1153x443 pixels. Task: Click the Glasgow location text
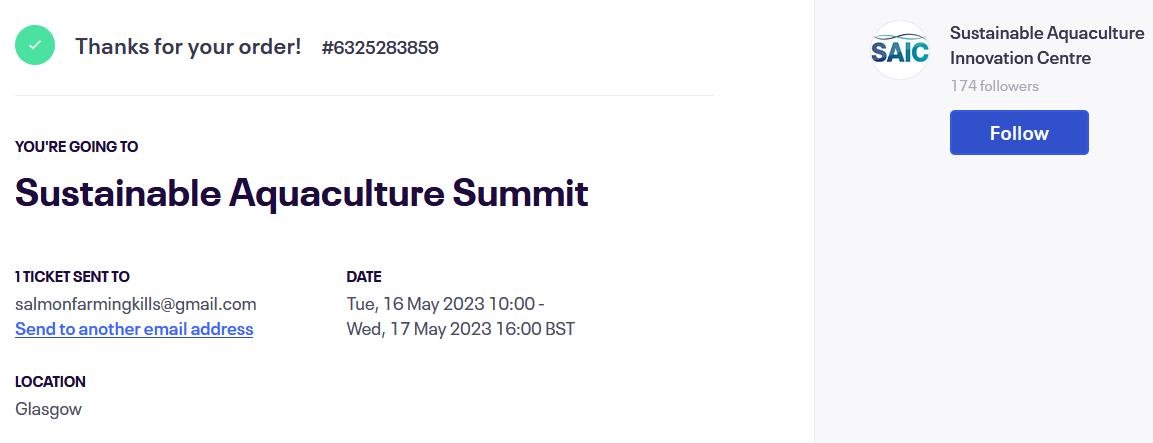[x=48, y=409]
